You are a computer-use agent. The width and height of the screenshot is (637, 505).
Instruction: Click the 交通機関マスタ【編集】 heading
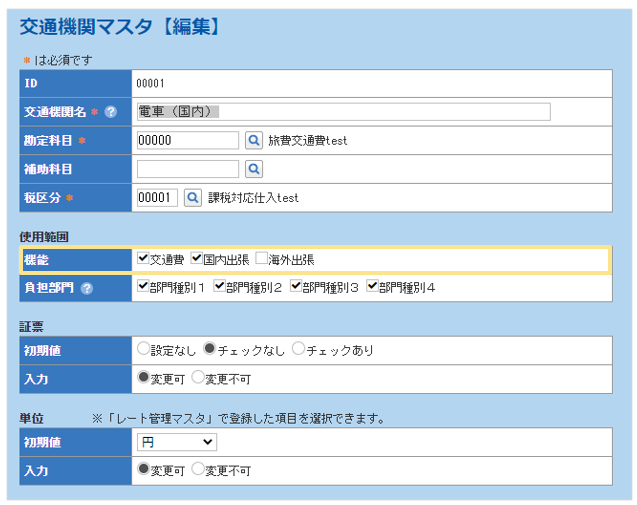point(121,27)
